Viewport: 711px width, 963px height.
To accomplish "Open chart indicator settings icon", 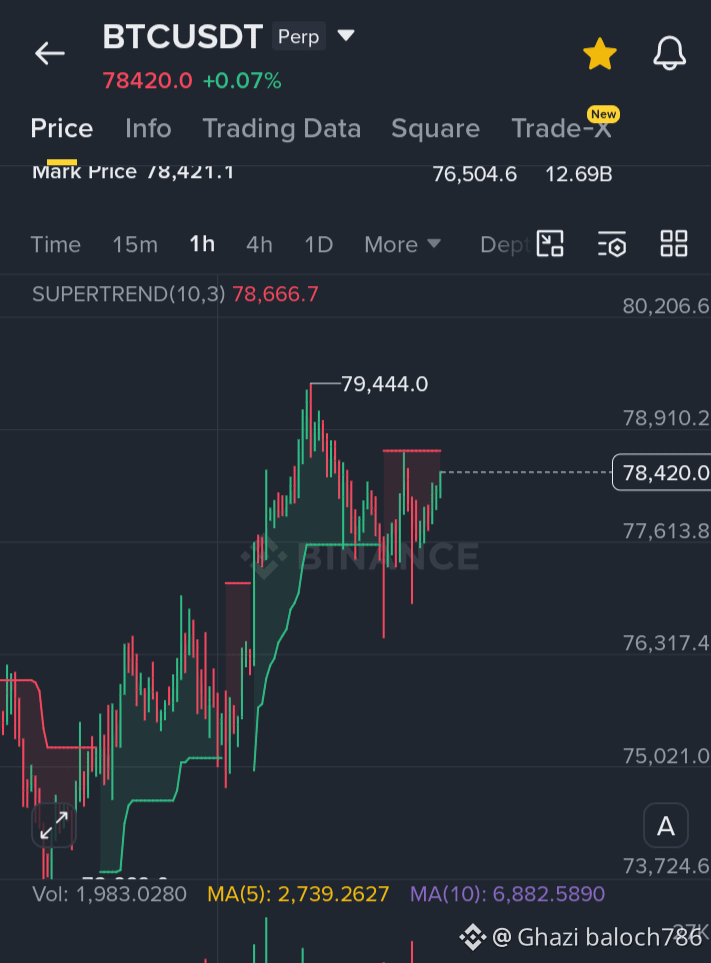I will click(612, 244).
